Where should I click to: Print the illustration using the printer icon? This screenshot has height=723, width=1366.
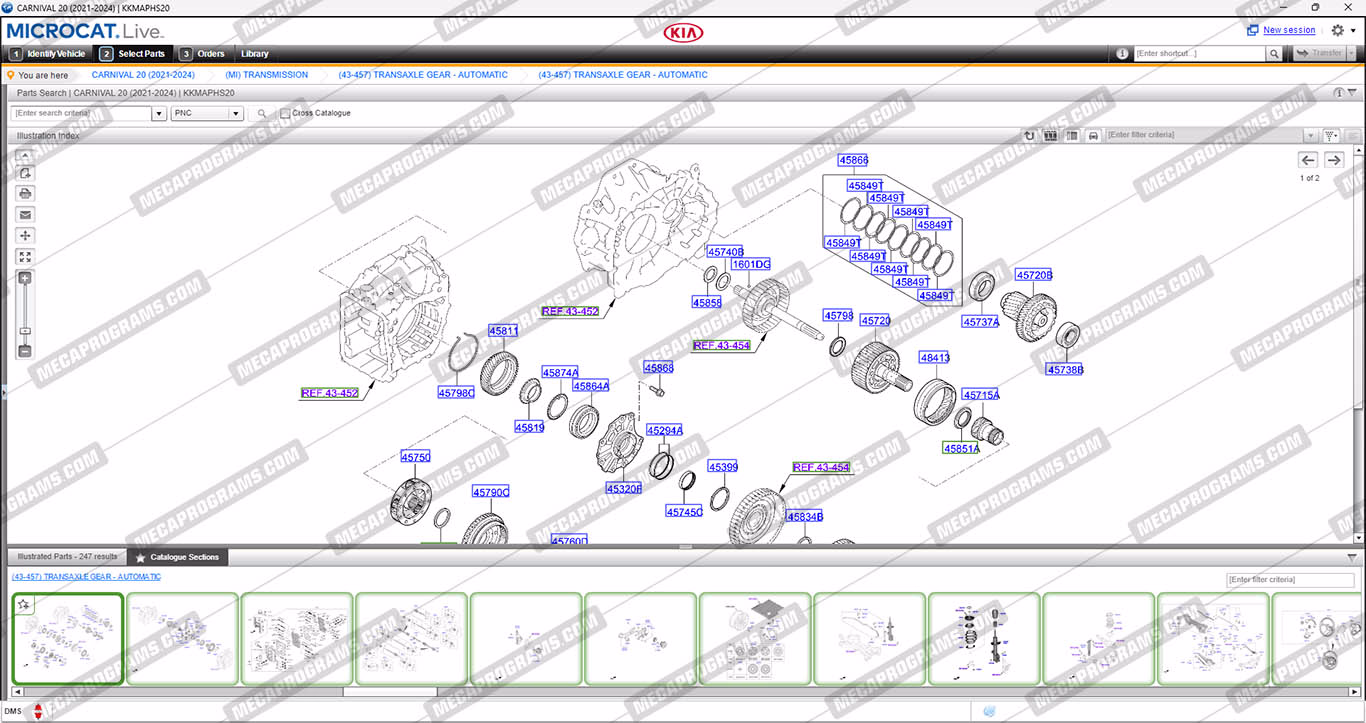tap(25, 193)
